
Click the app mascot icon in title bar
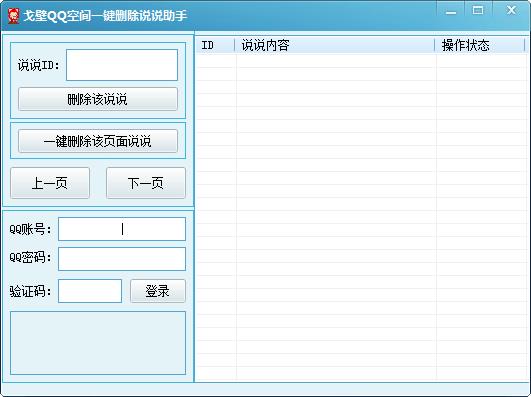14,16
